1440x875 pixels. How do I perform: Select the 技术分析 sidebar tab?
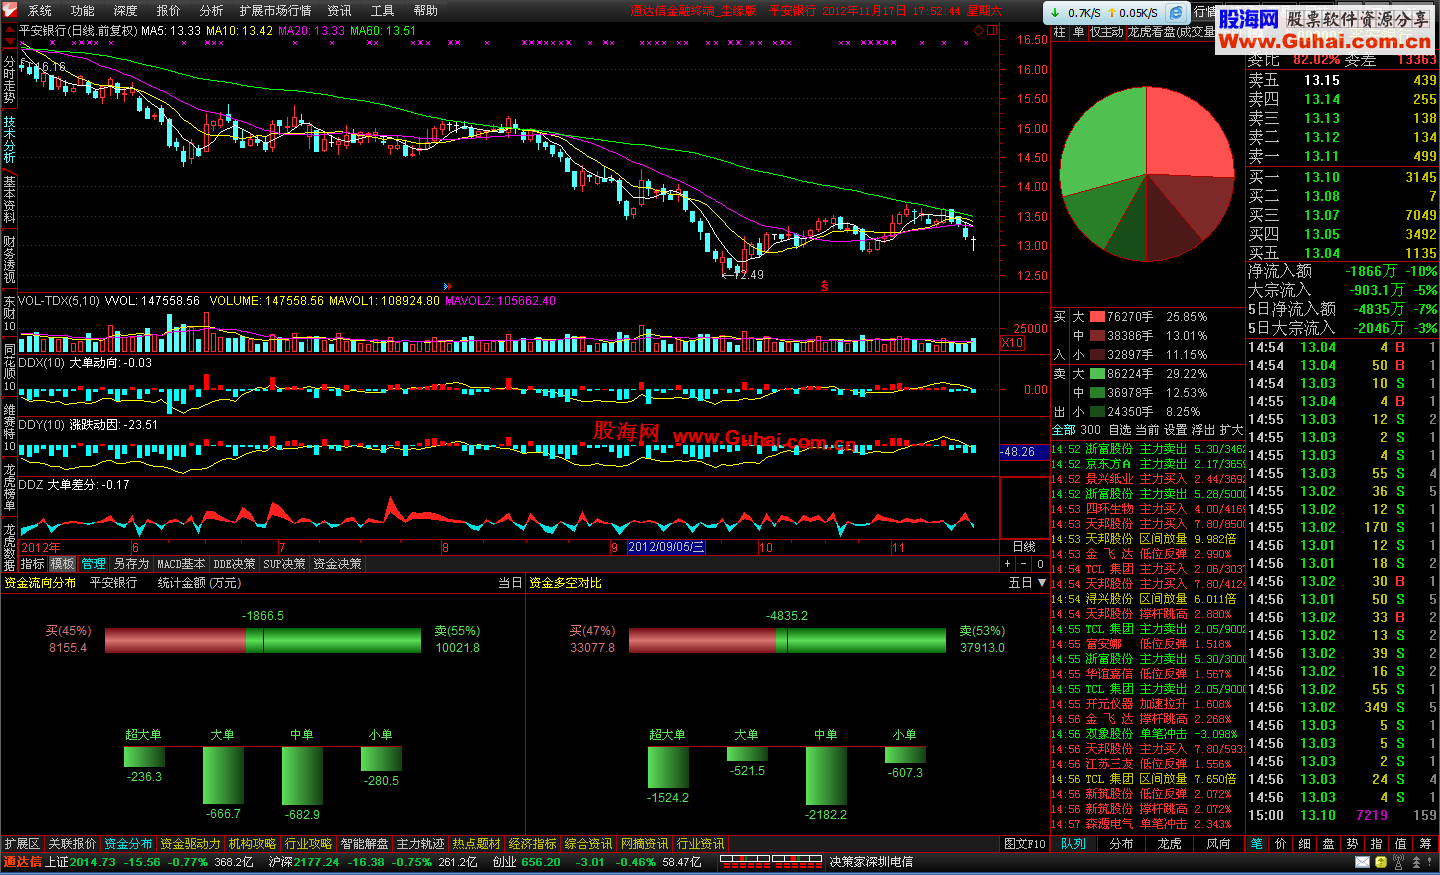(x=9, y=139)
